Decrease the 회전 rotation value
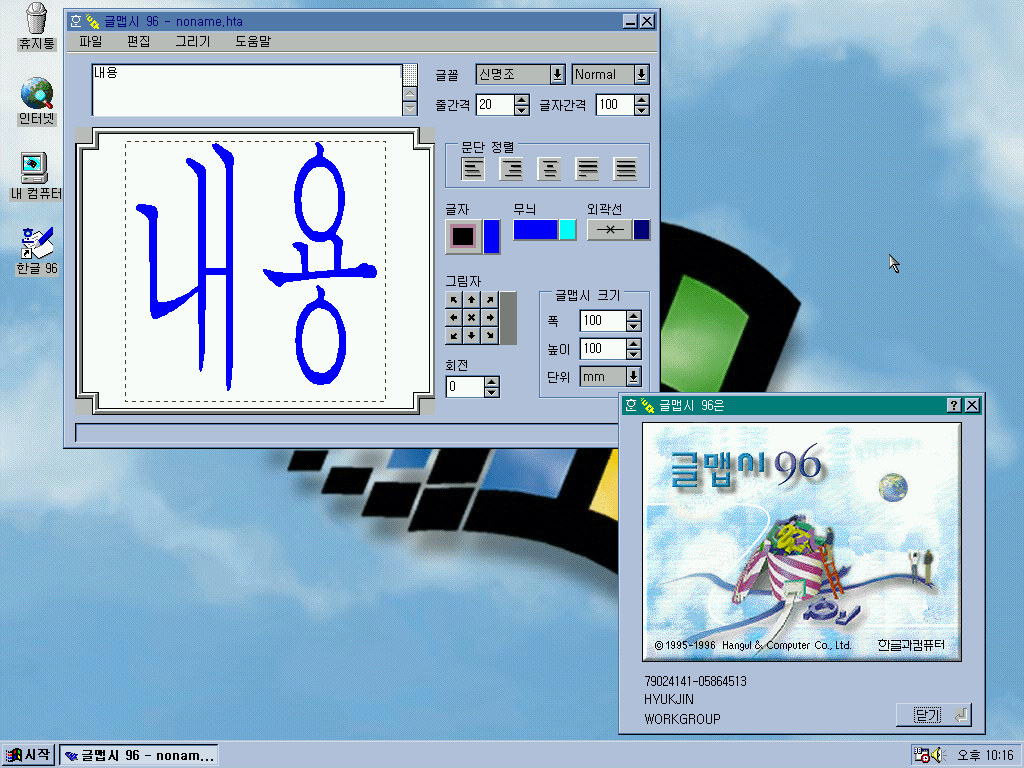The width and height of the screenshot is (1024, 768). click(492, 392)
